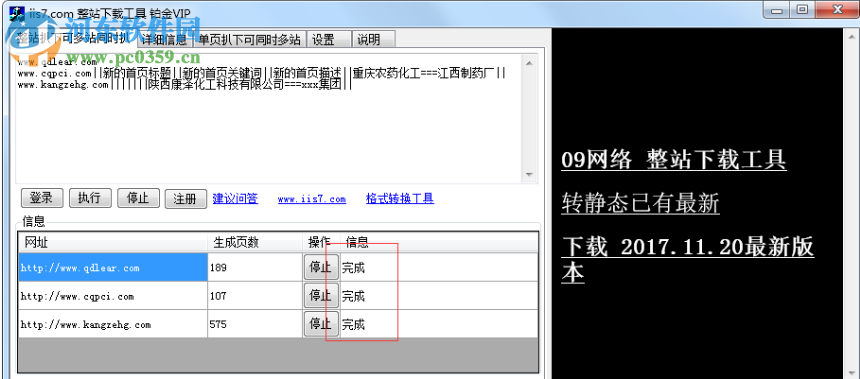This screenshot has height=379, width=860.
Task: Open the 建议问答 link
Action: (235, 199)
